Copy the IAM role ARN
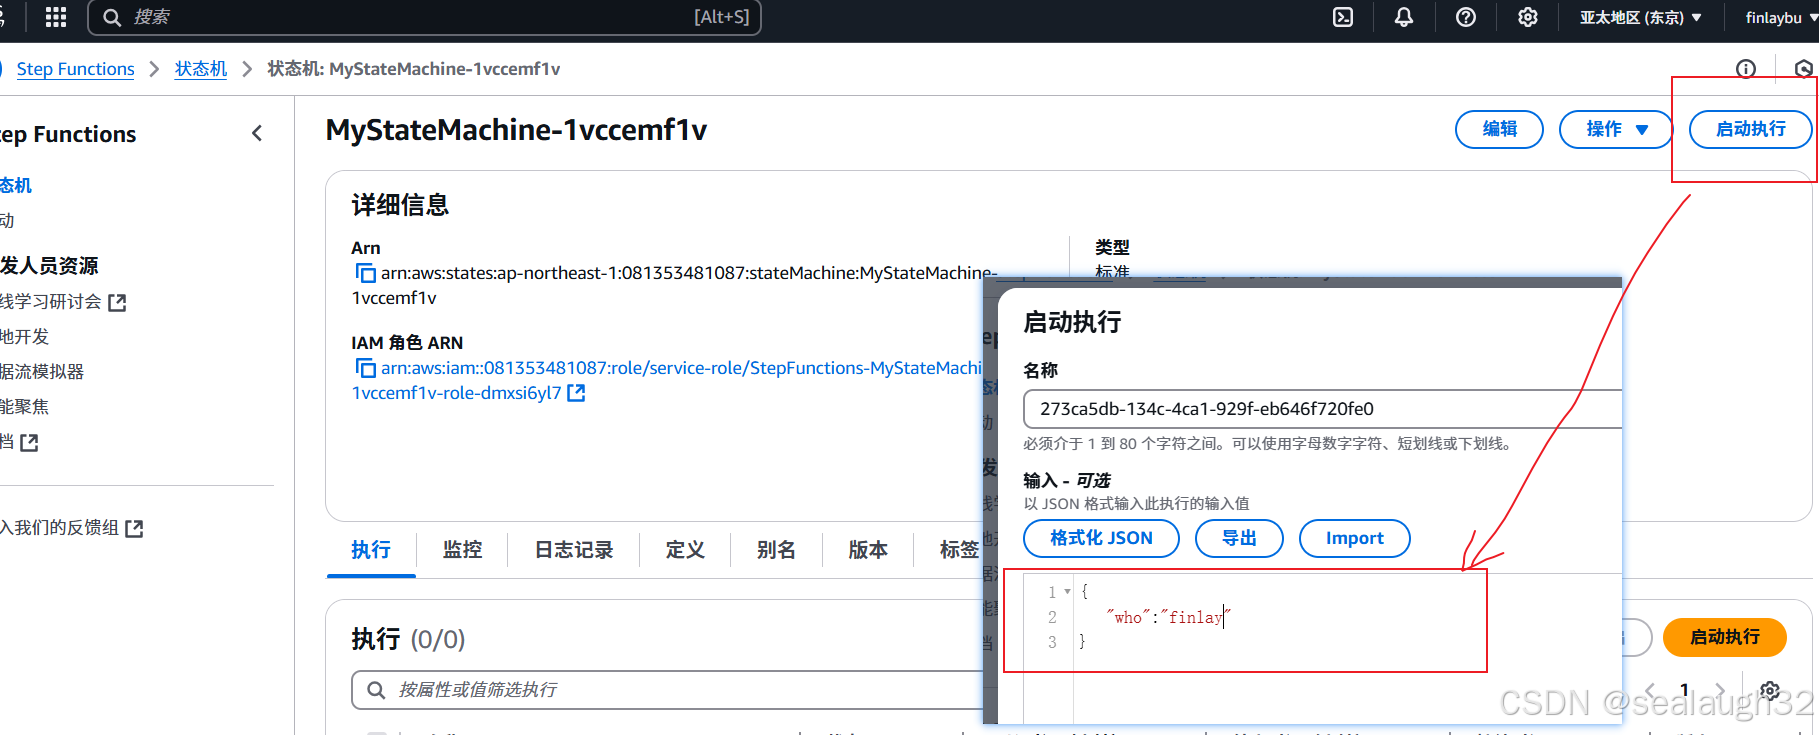The height and width of the screenshot is (735, 1819). coord(365,368)
